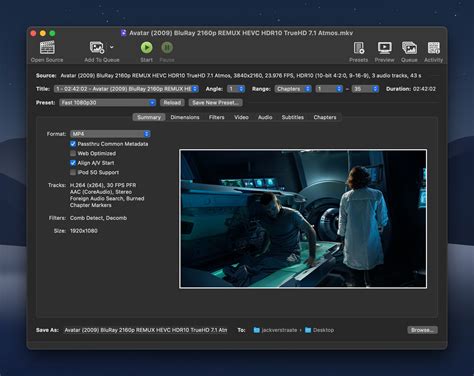The image size is (474, 376).
Task: Click the Size 1920x1080 value
Action: pyautogui.click(x=84, y=231)
